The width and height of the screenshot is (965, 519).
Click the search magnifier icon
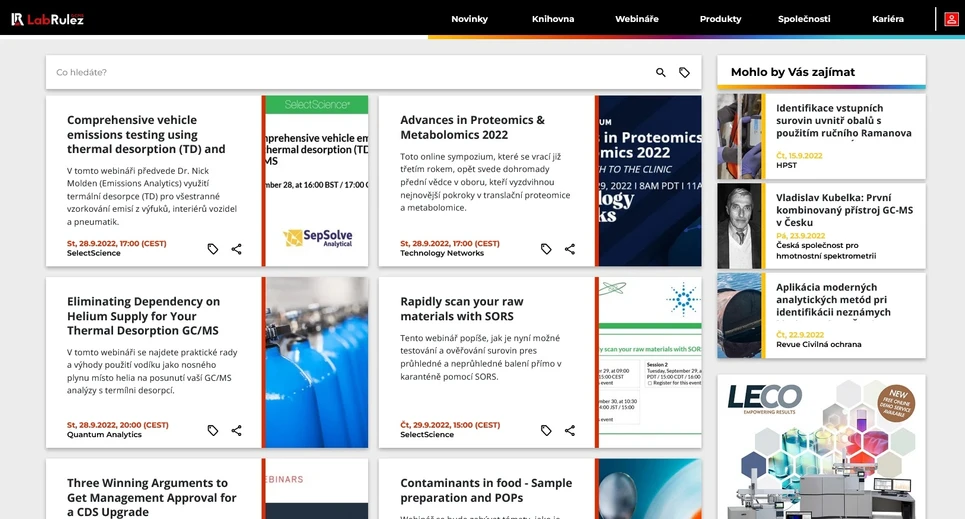pyautogui.click(x=660, y=72)
